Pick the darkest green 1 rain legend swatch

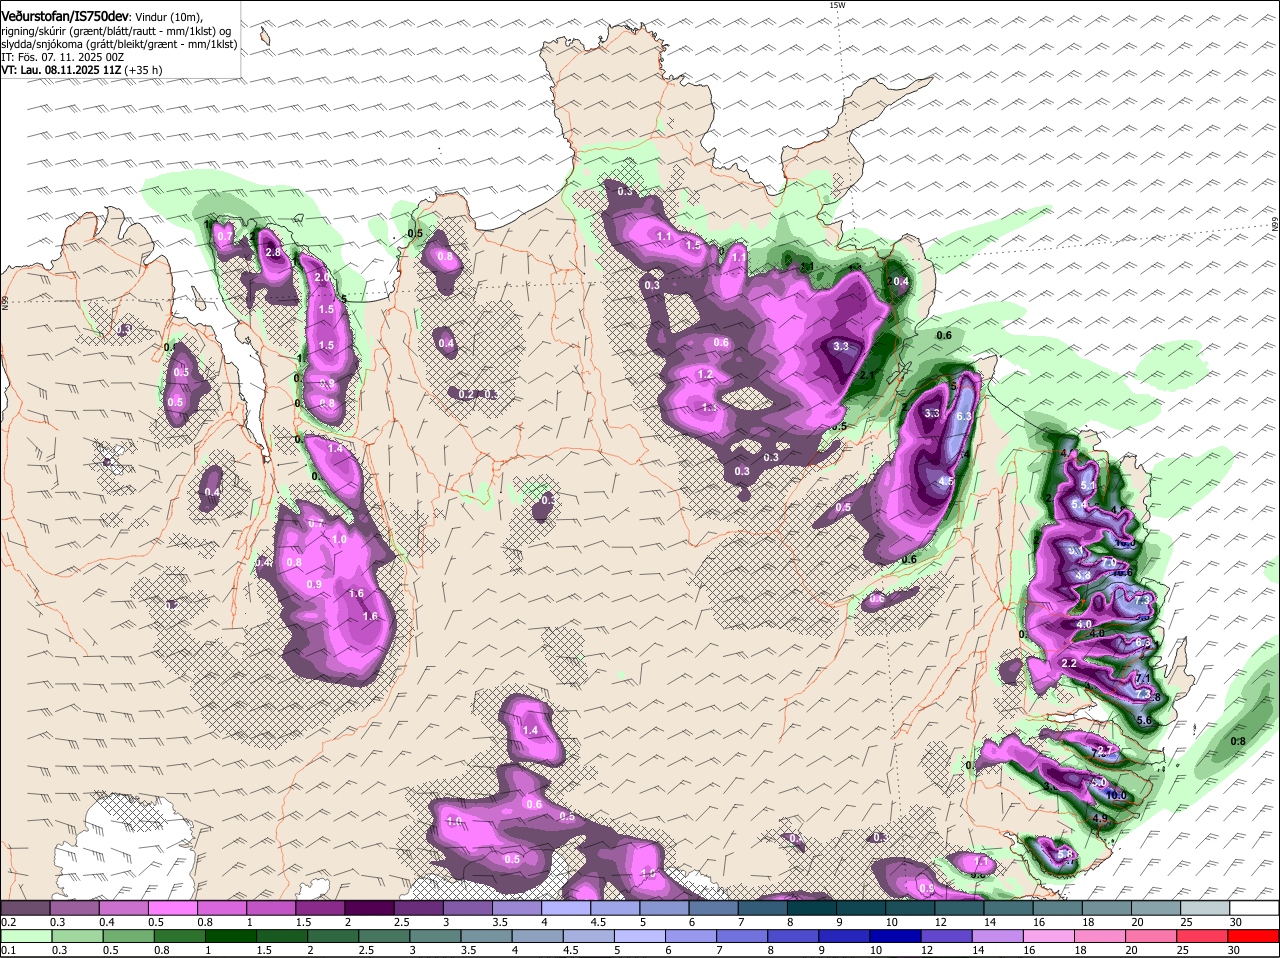click(x=232, y=936)
